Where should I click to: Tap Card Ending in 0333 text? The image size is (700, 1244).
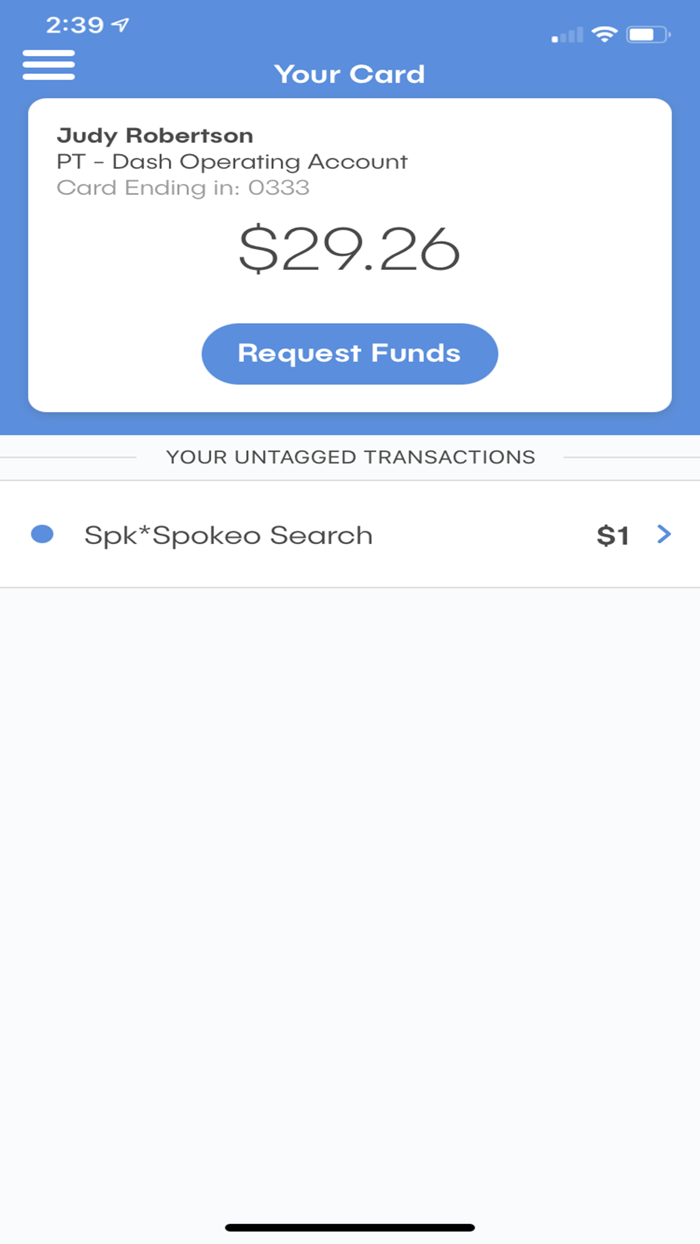point(186,187)
